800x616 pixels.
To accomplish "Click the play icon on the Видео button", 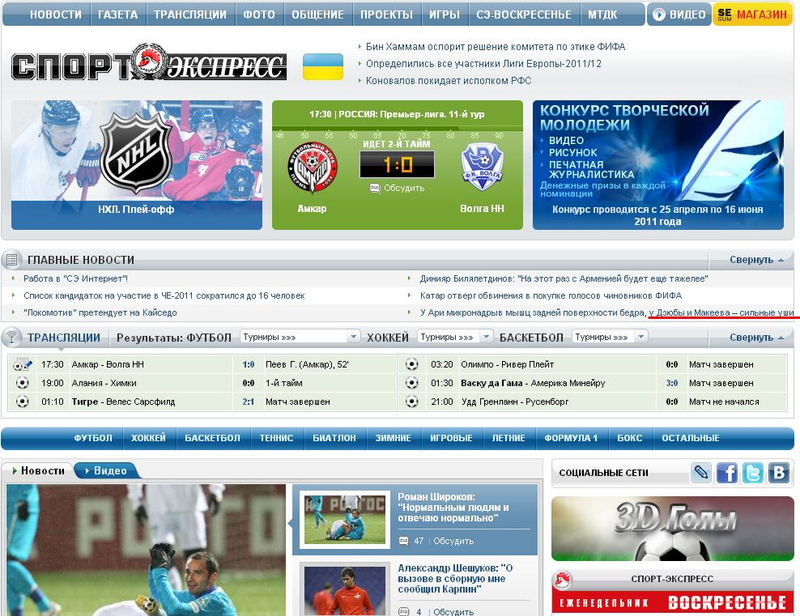I will 659,14.
